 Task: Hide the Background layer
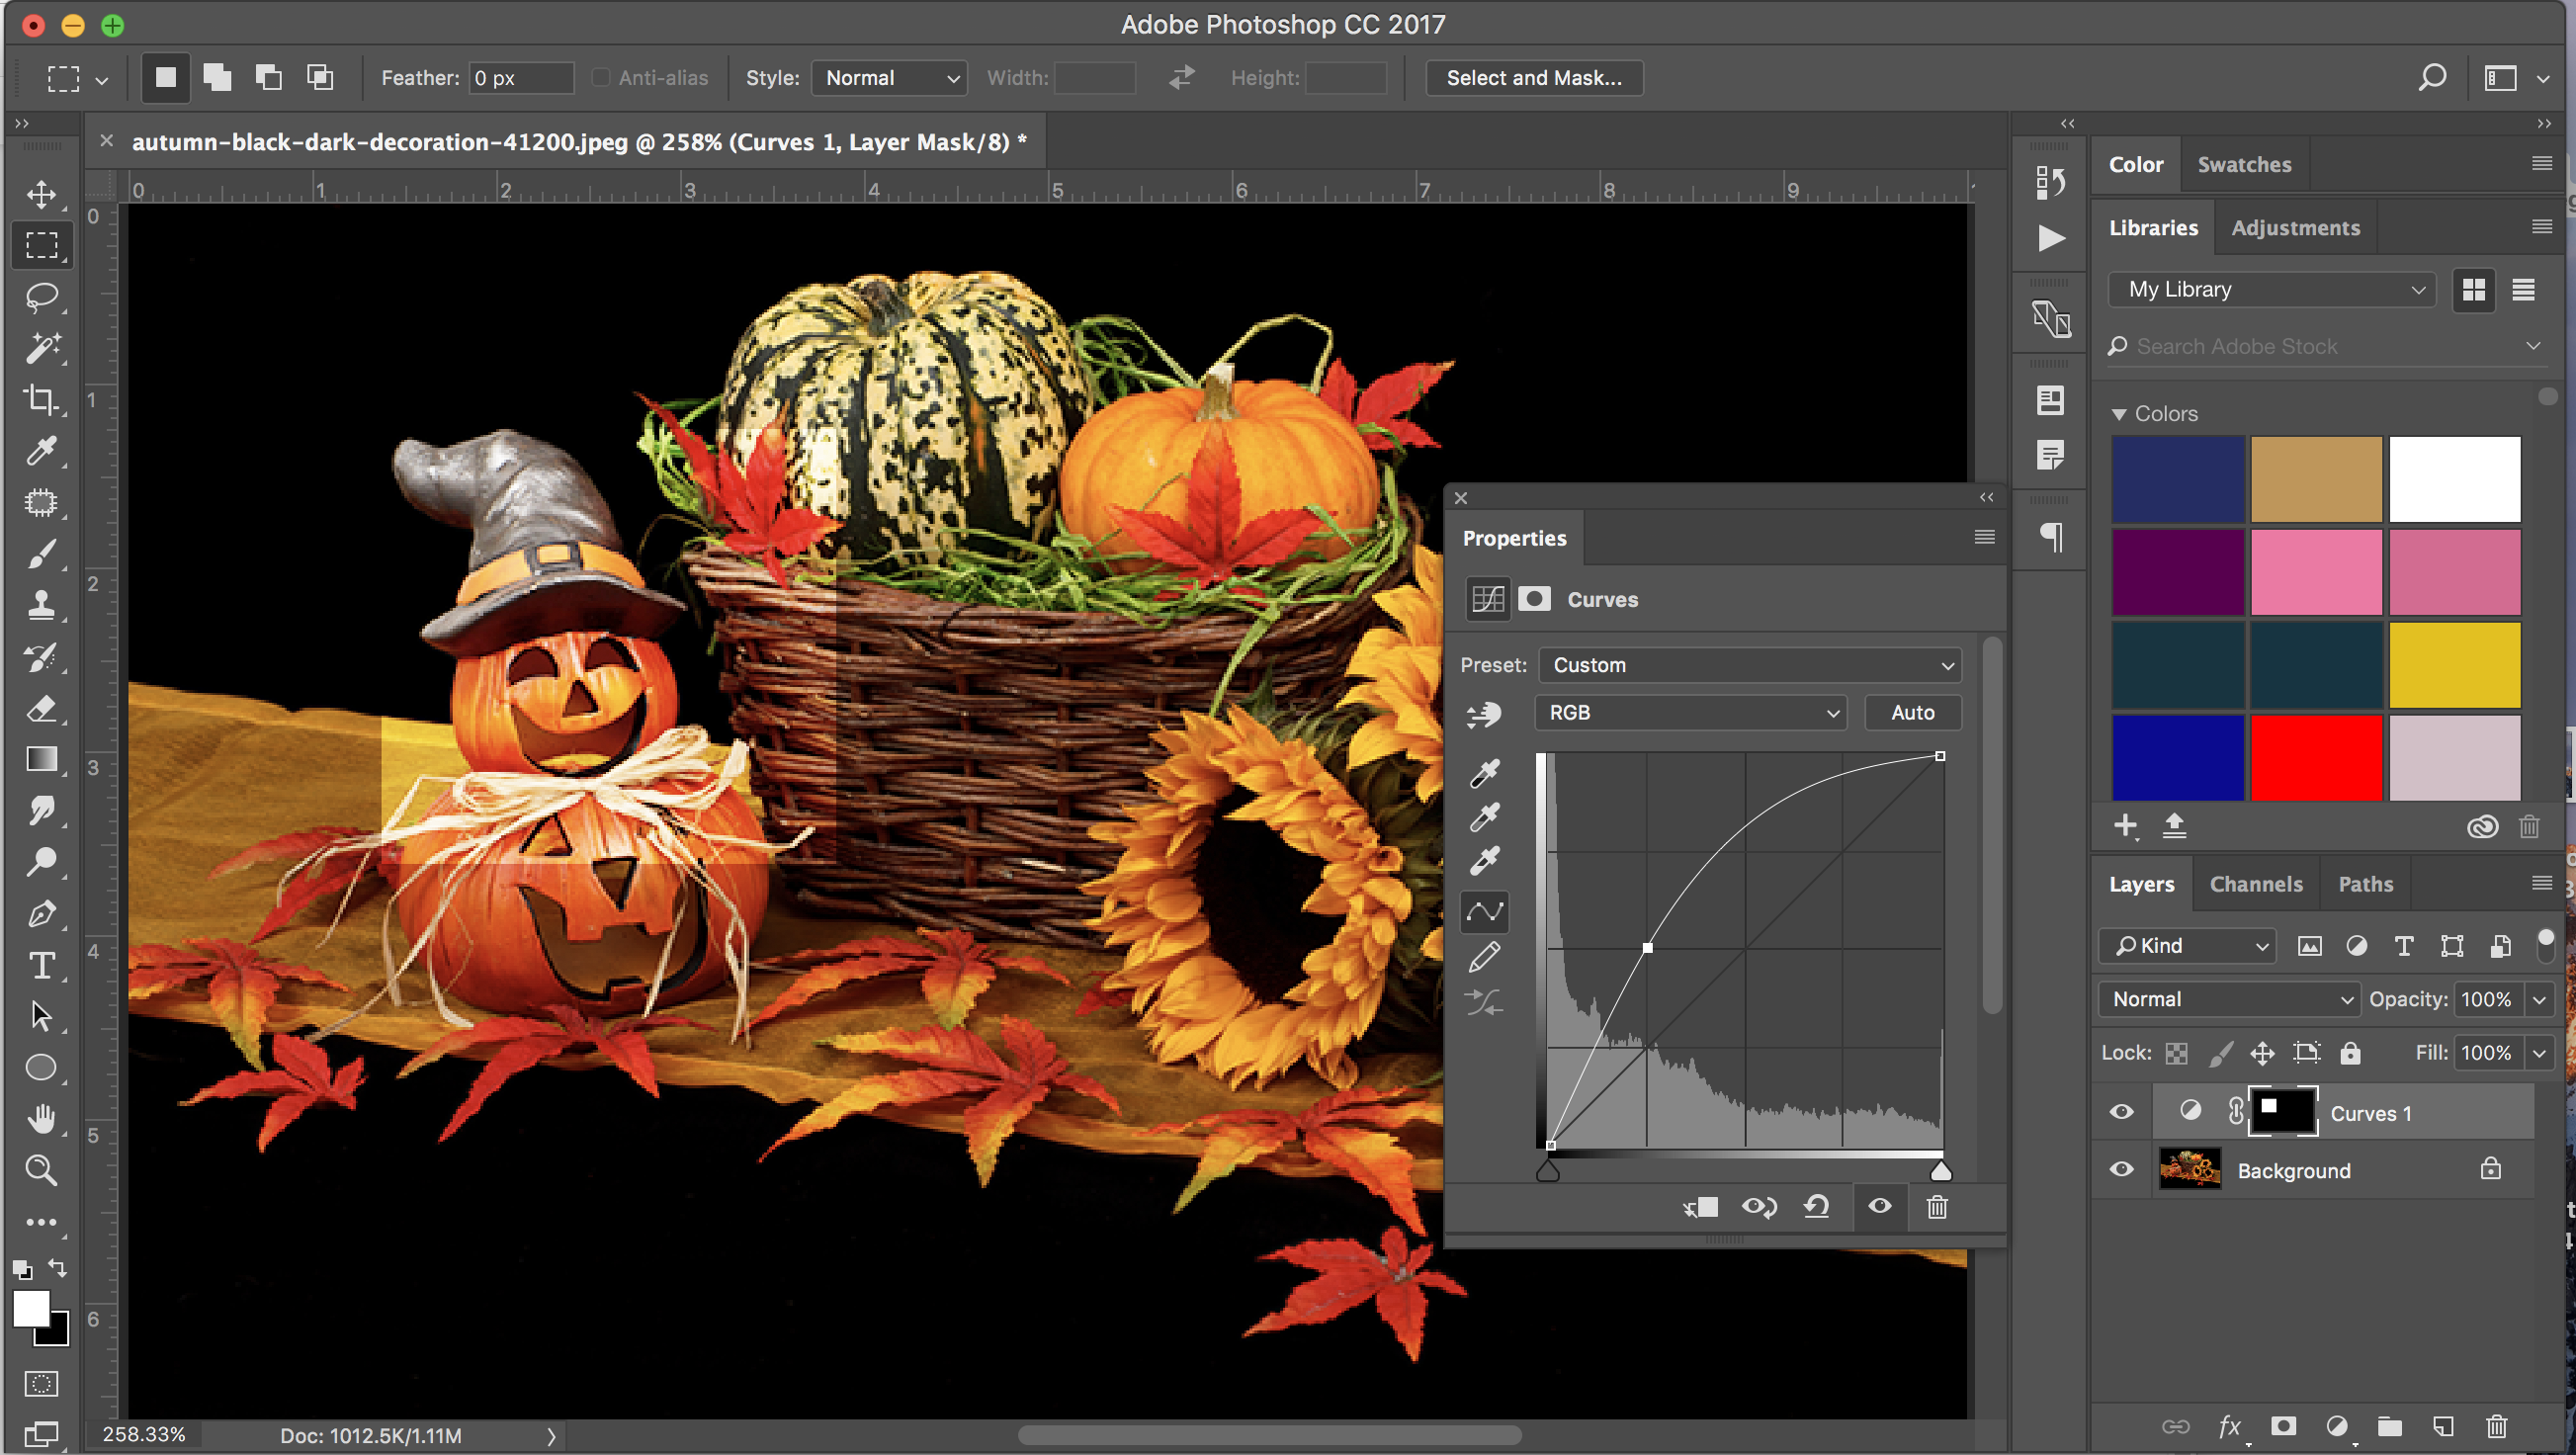click(x=2121, y=1170)
